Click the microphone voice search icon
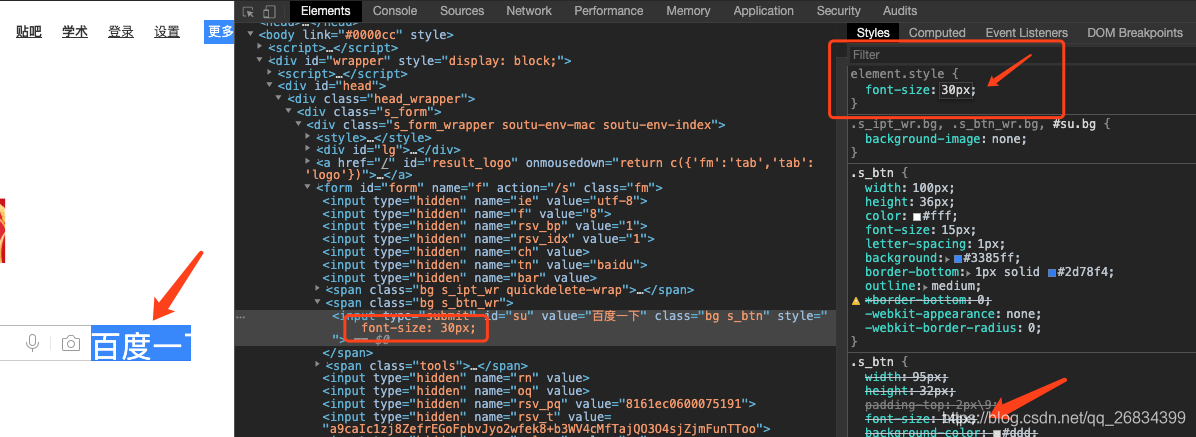This screenshot has width=1196, height=437. (x=33, y=343)
